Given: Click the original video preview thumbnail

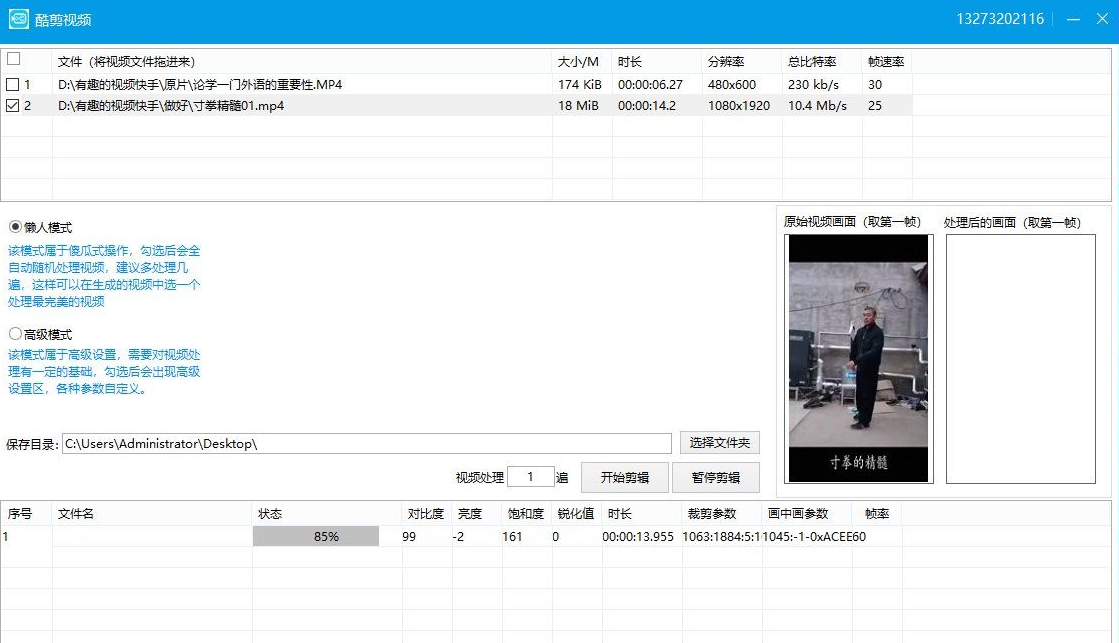Looking at the screenshot, I should click(x=858, y=358).
